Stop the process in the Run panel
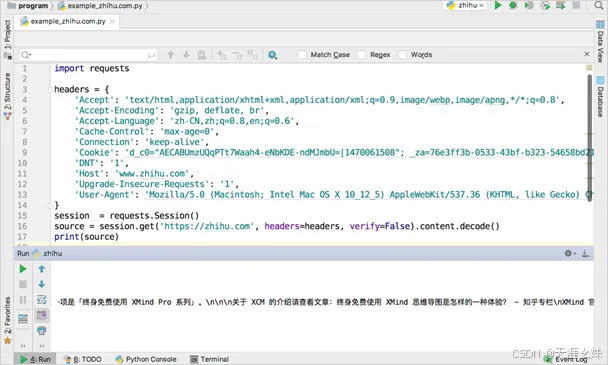Viewport: 608px width, 365px height. pos(23,284)
